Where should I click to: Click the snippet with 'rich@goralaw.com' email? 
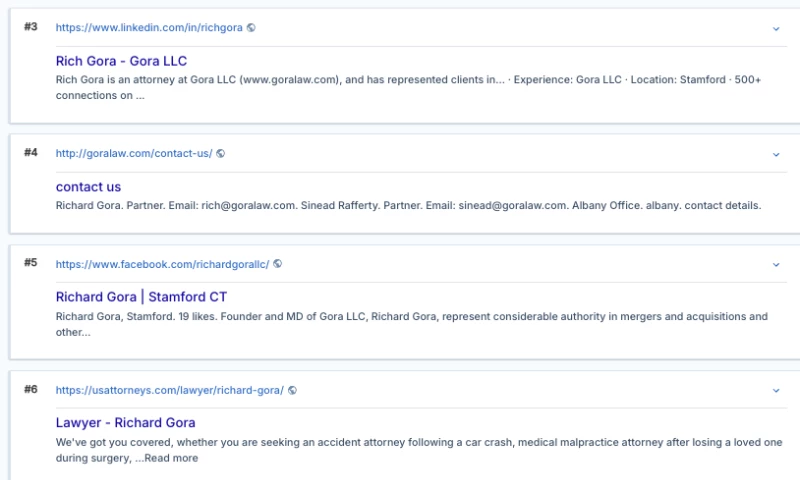[x=408, y=206]
